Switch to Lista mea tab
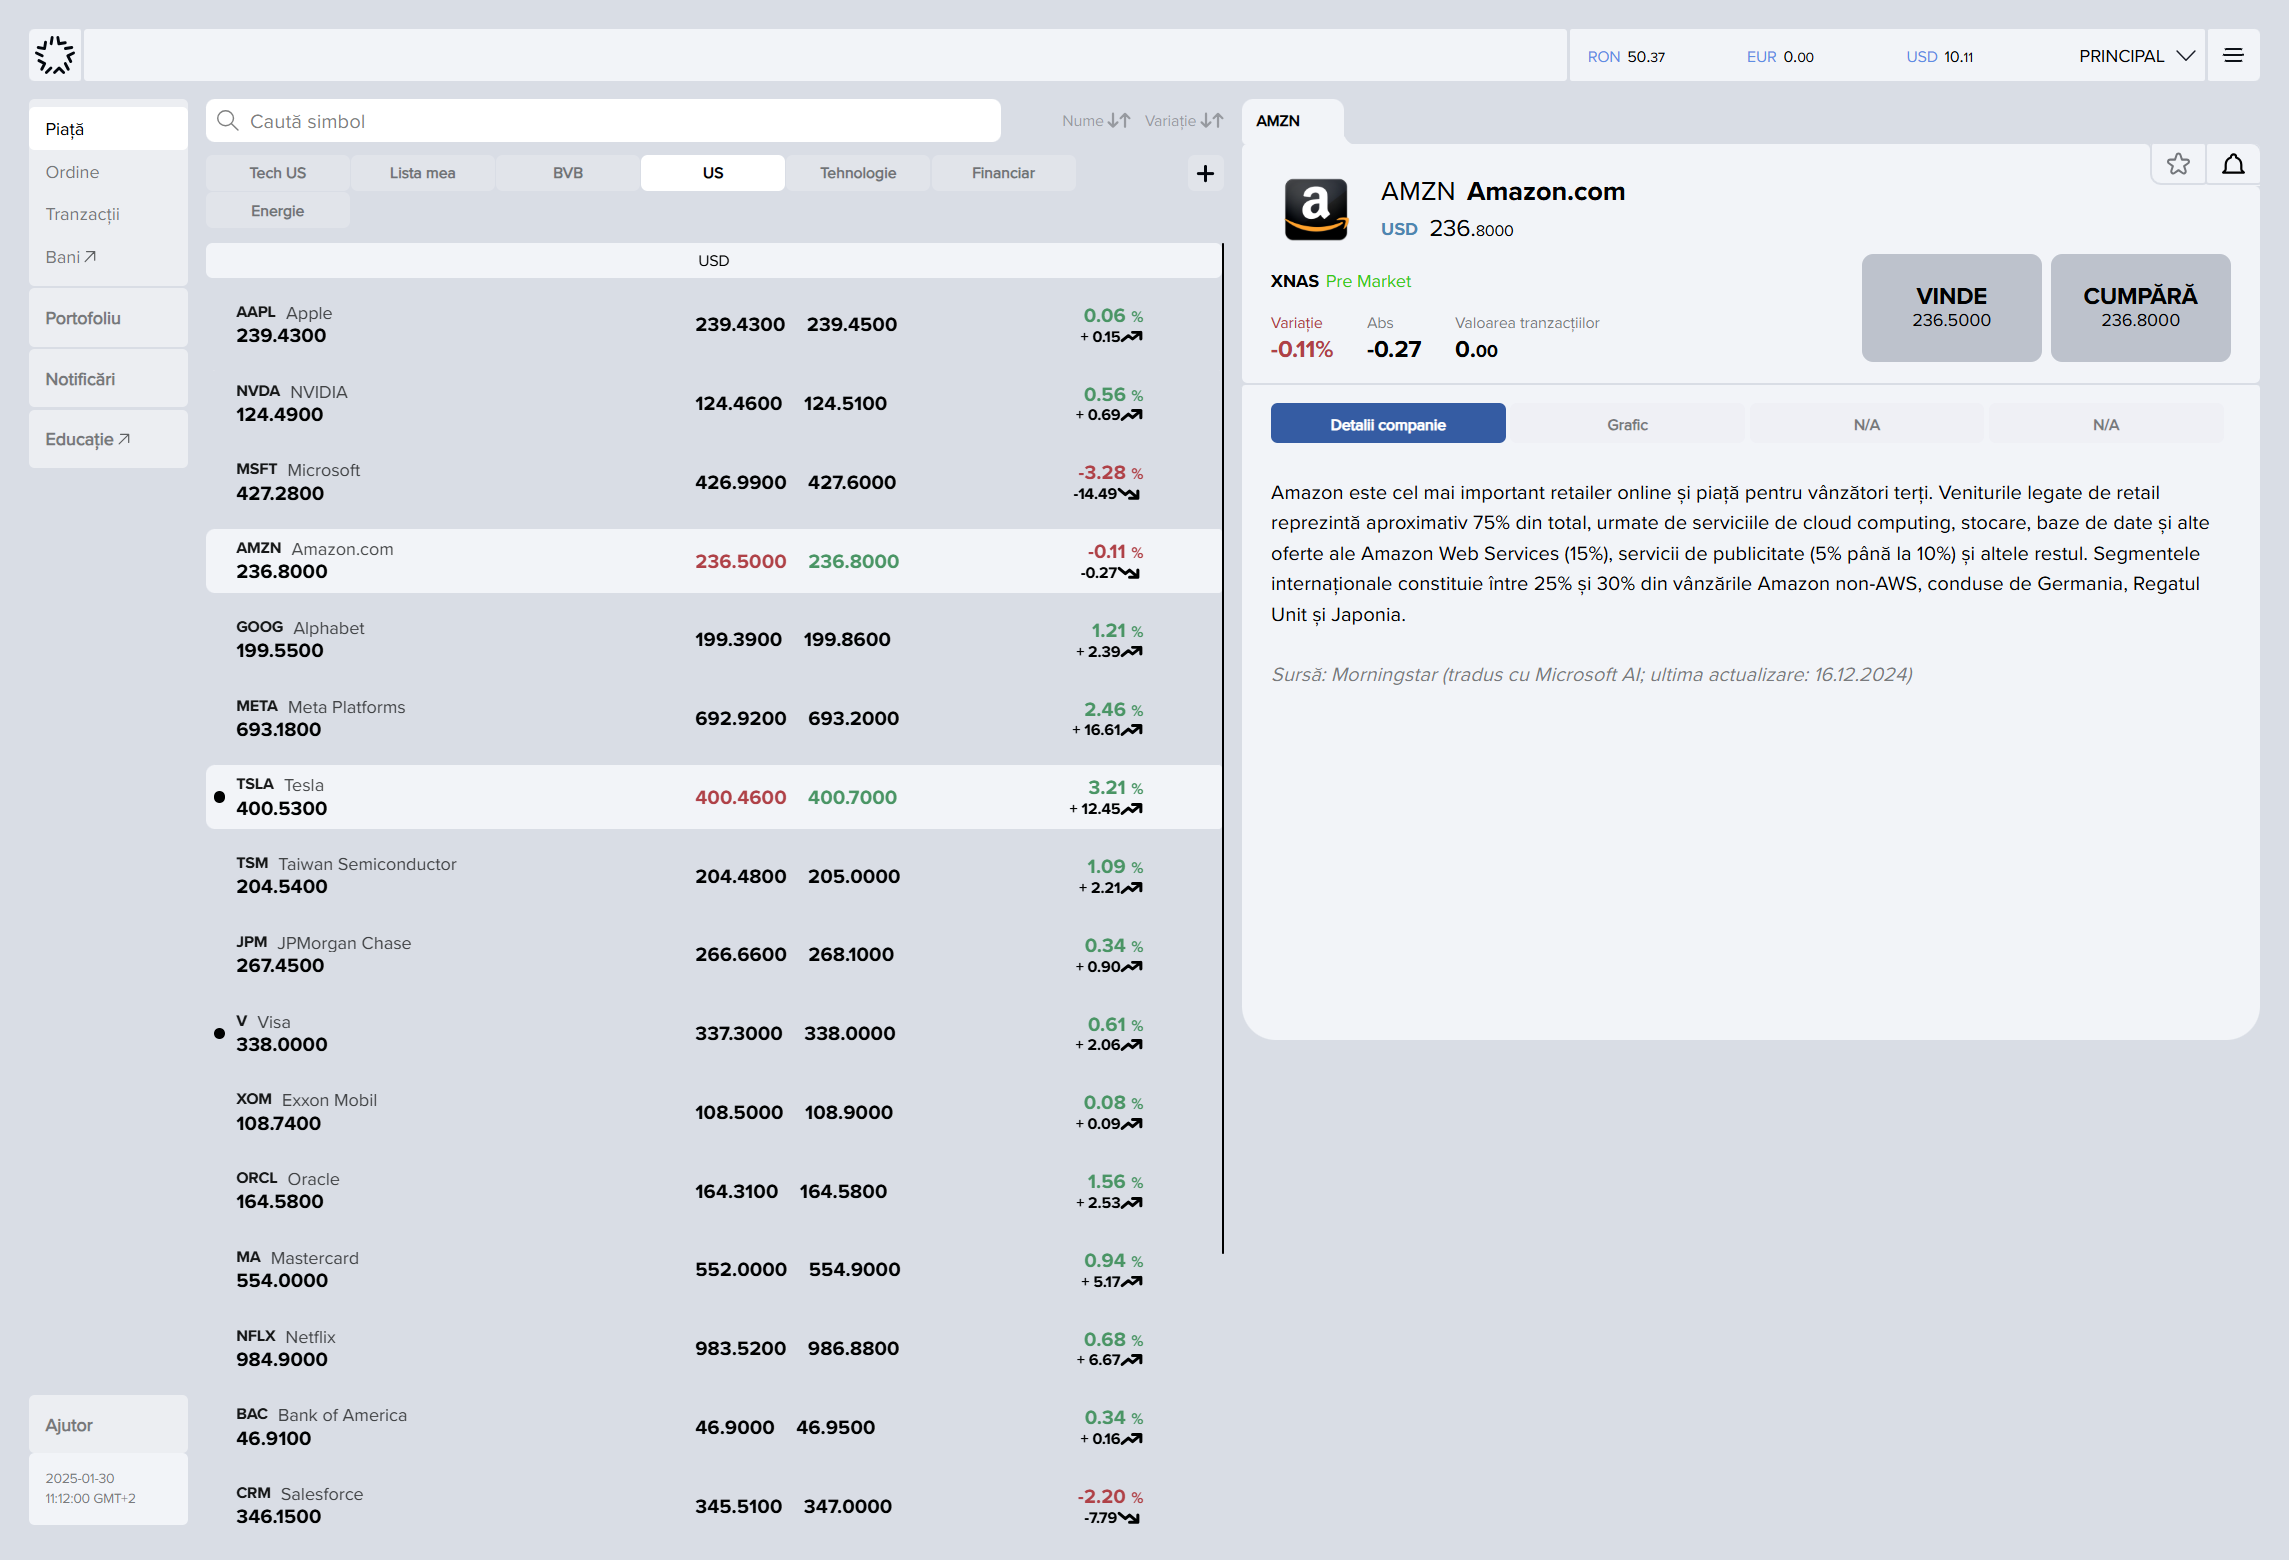 pyautogui.click(x=422, y=173)
